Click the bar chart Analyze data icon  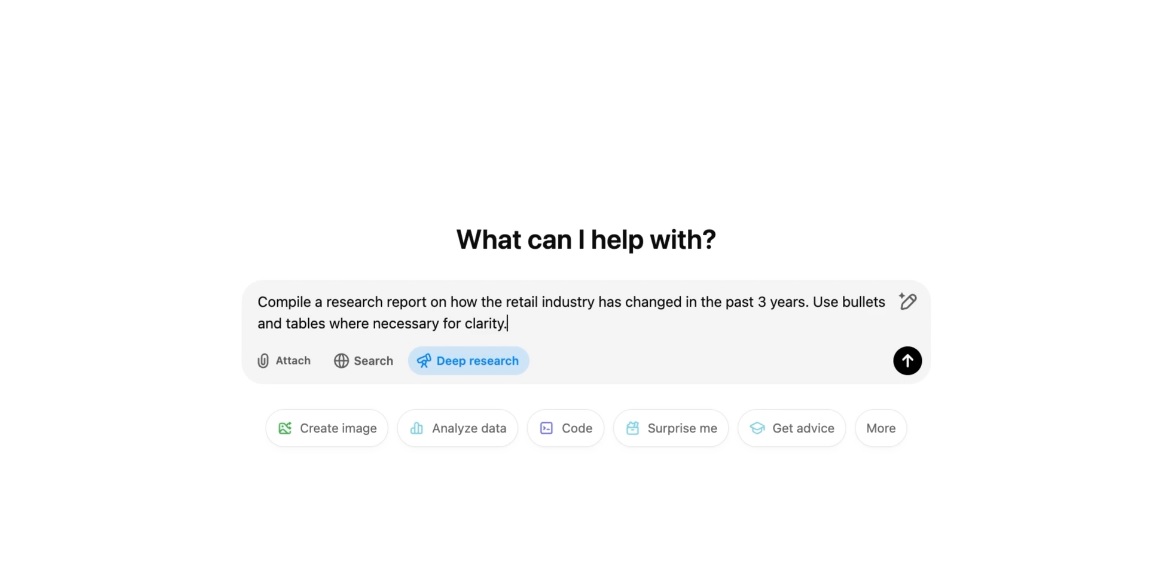tap(417, 428)
